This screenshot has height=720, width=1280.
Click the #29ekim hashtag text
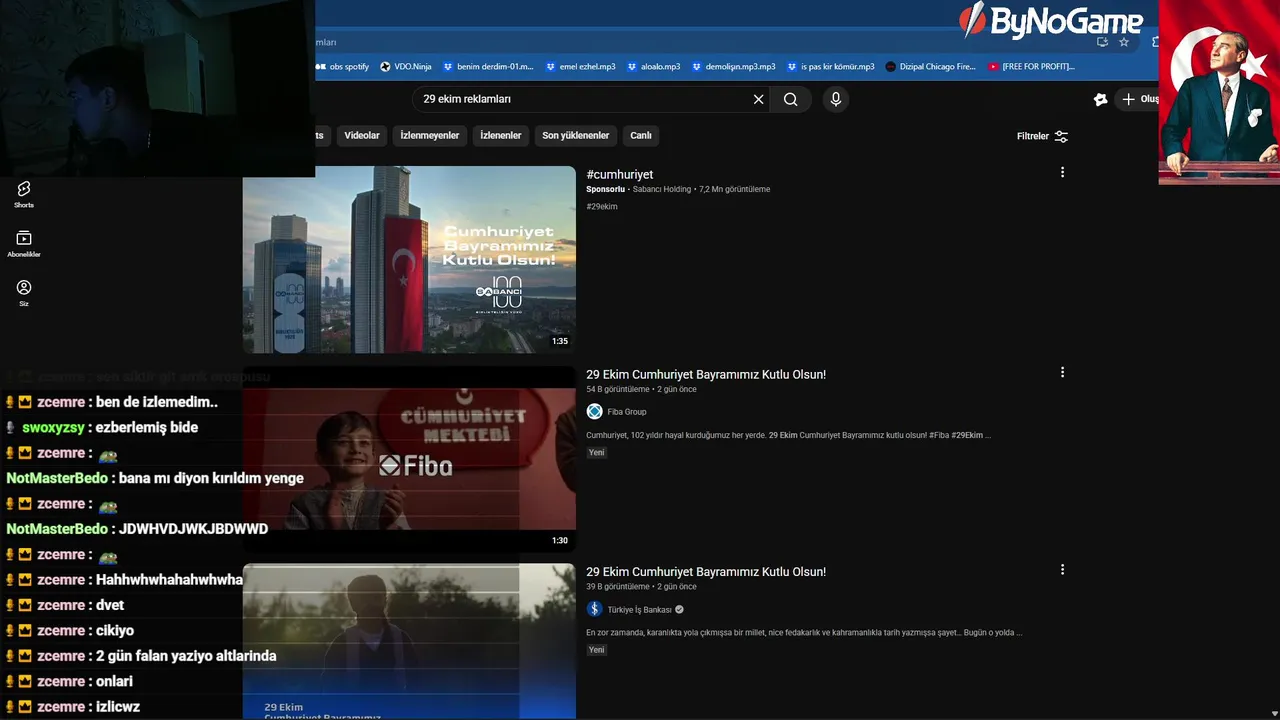(602, 207)
